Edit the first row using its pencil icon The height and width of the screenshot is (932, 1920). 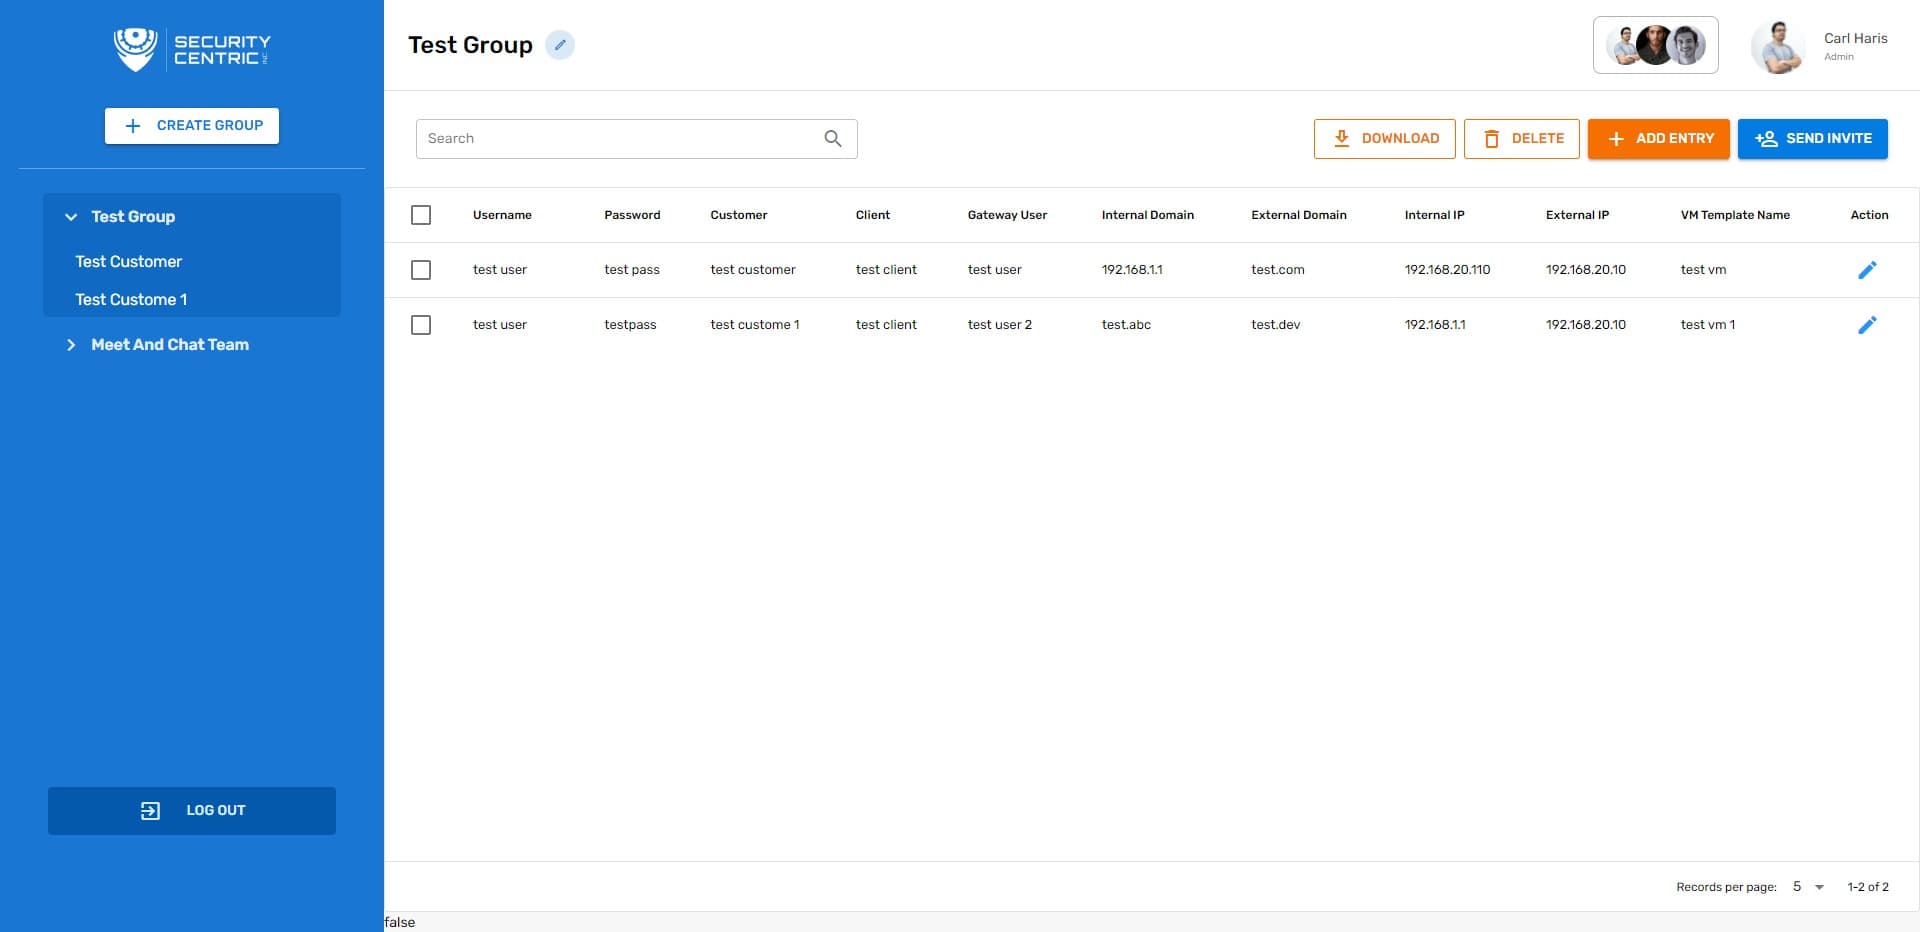click(x=1866, y=270)
